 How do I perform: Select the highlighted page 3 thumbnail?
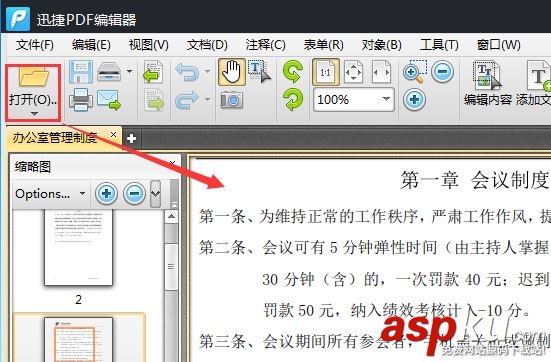tap(78, 339)
